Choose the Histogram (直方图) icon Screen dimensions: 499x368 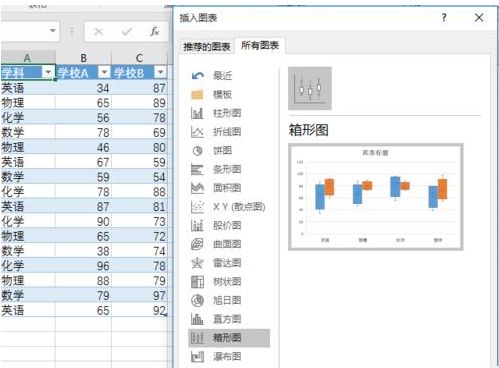tap(197, 319)
